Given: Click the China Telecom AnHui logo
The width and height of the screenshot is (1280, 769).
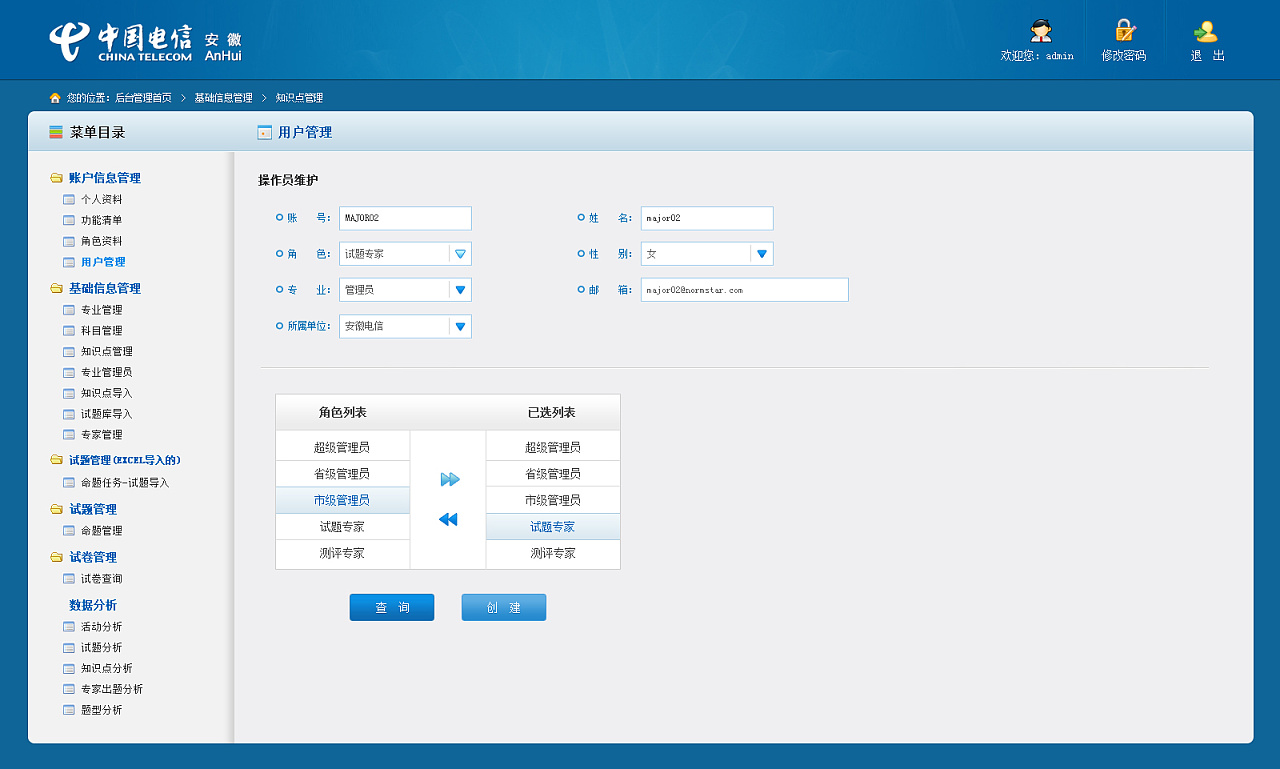Looking at the screenshot, I should coord(145,43).
